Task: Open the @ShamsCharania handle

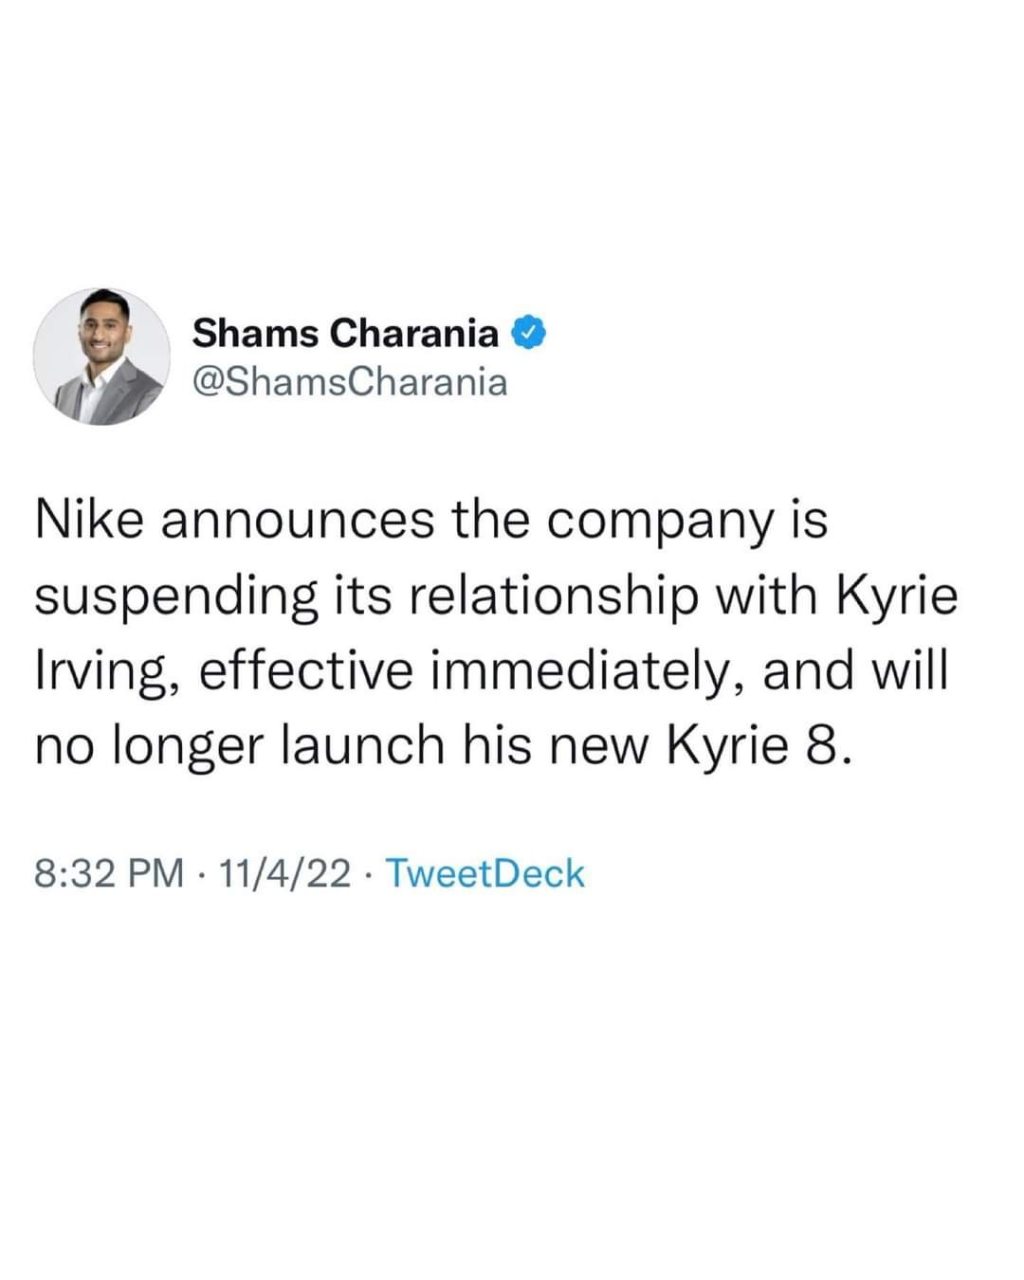Action: 348,381
